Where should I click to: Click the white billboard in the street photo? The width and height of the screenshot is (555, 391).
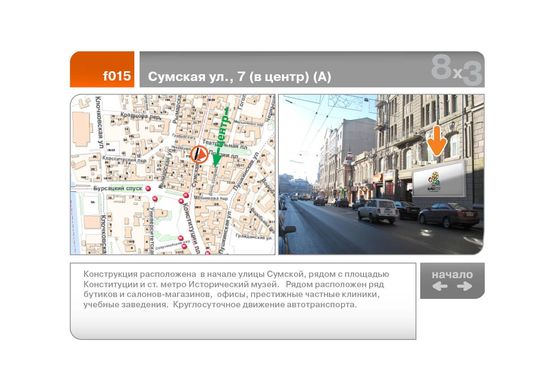tap(439, 180)
